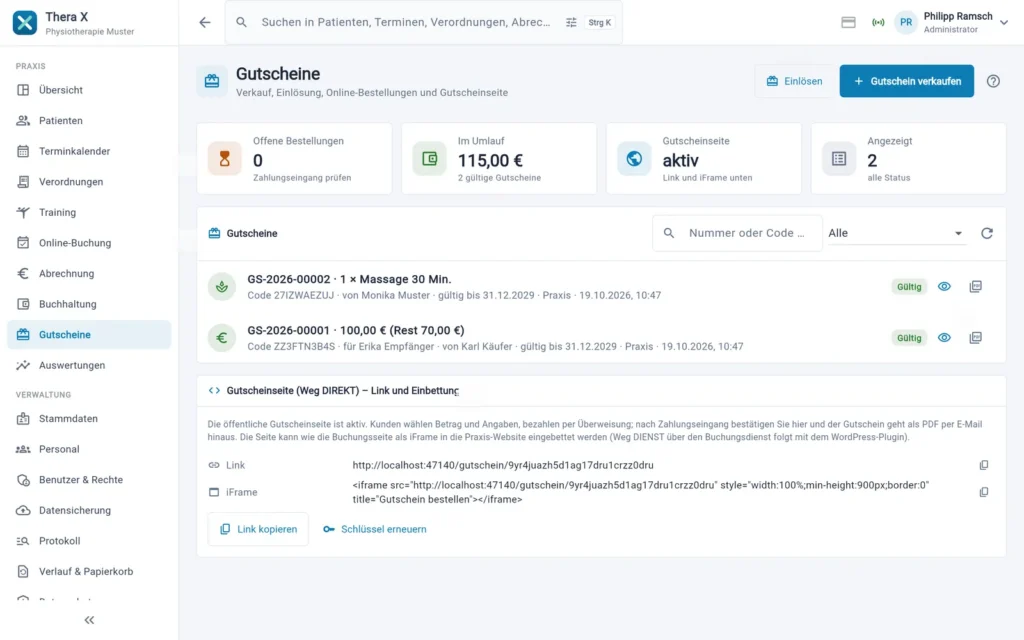Click the PR user avatar
The height and width of the screenshot is (640, 1024).
pos(906,22)
